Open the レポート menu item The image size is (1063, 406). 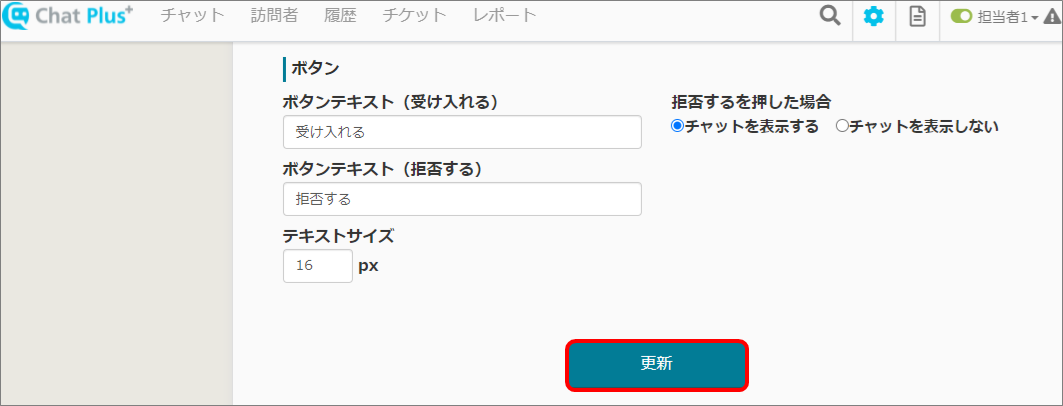[x=505, y=16]
